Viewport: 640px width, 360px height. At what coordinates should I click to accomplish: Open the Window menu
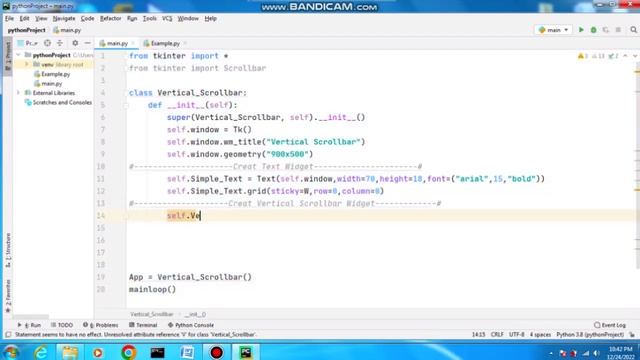pyautogui.click(x=188, y=18)
